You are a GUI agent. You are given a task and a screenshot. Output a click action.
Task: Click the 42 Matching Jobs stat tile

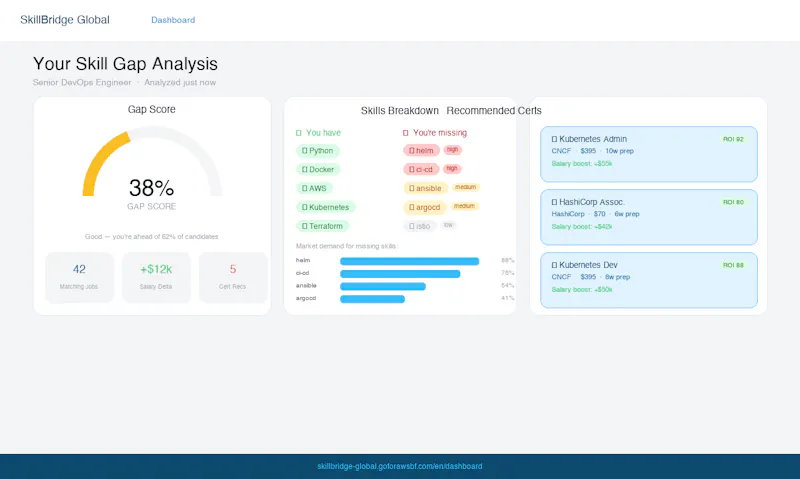[79, 278]
